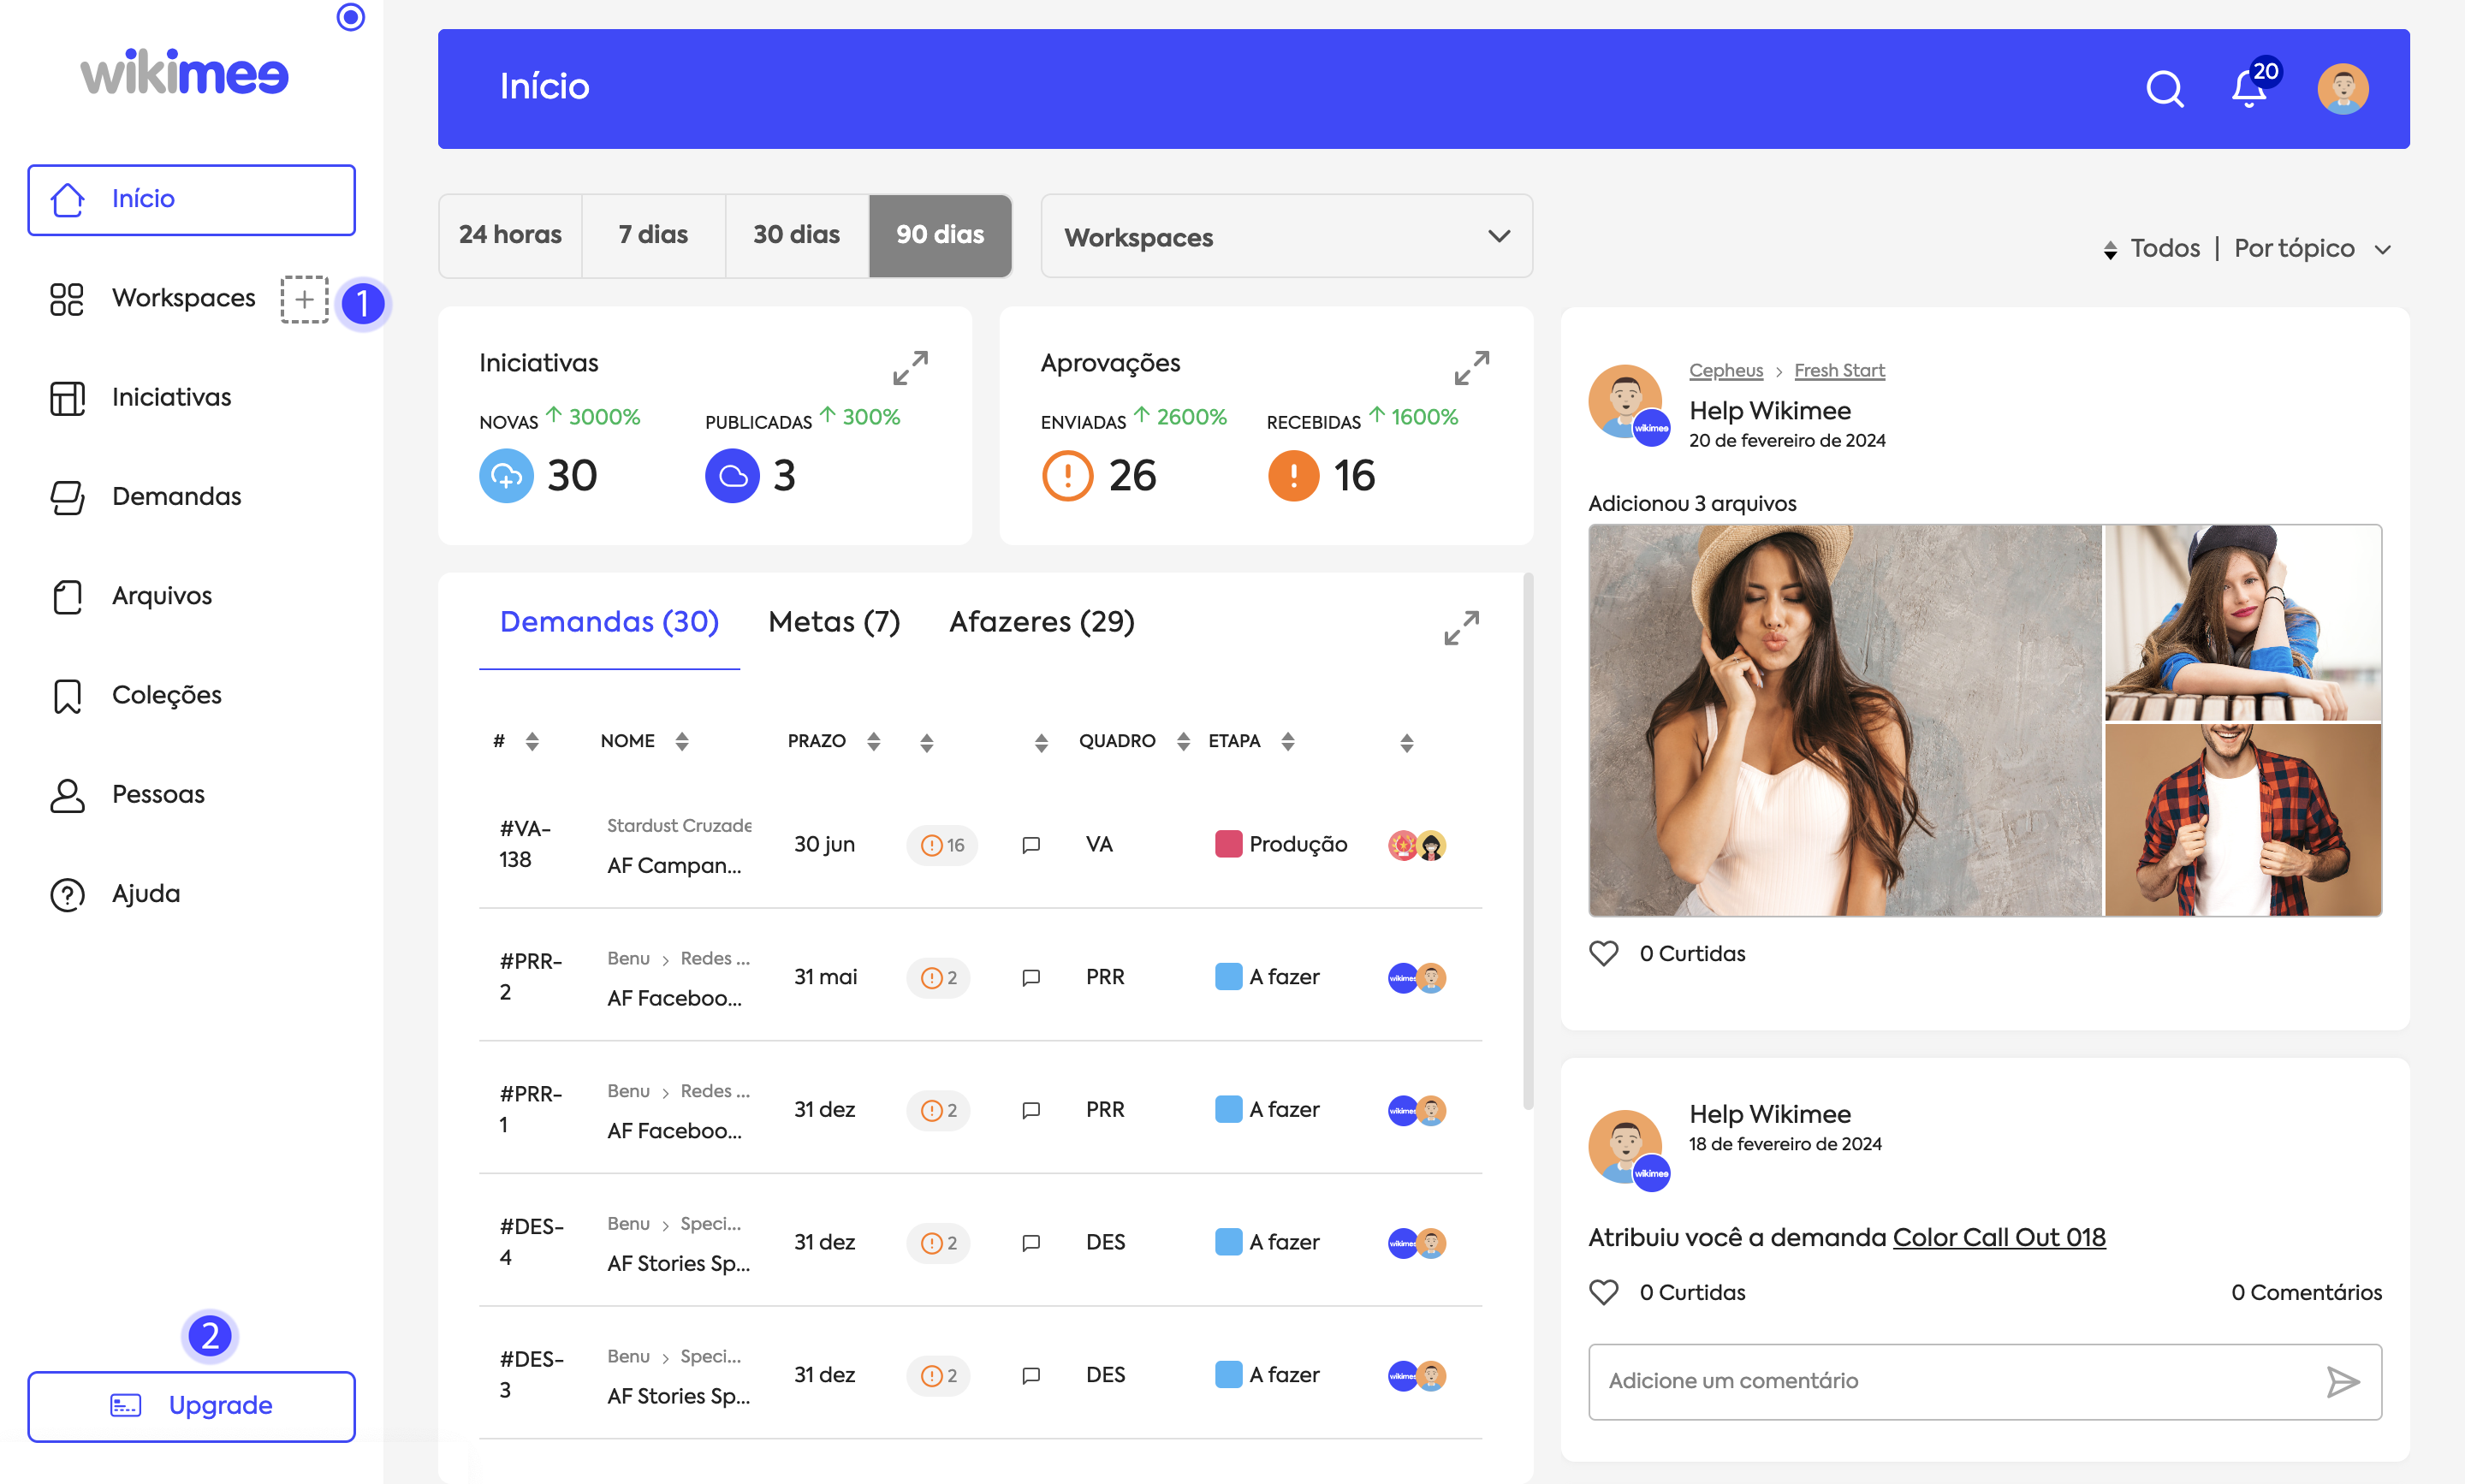Select the 24 horas time filter
Viewport: 2465px width, 1484px height.
coord(510,235)
